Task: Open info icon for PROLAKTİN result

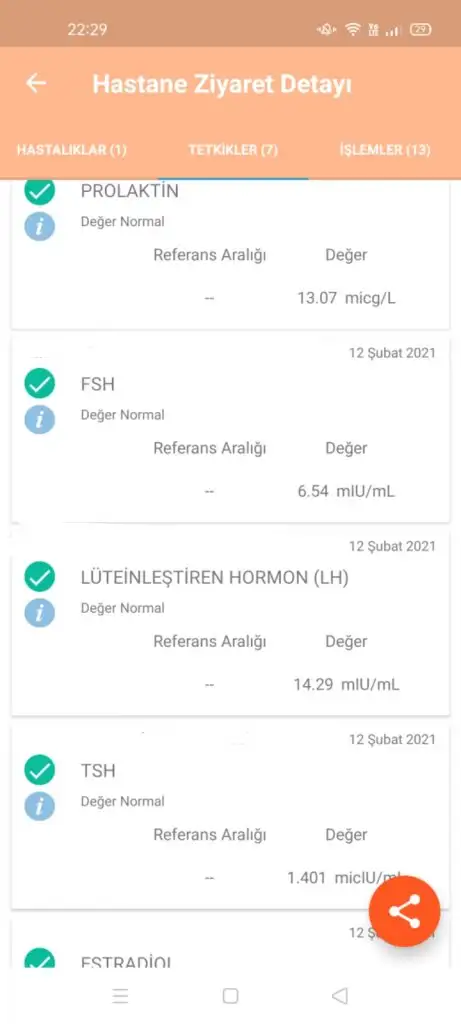Action: (x=40, y=226)
